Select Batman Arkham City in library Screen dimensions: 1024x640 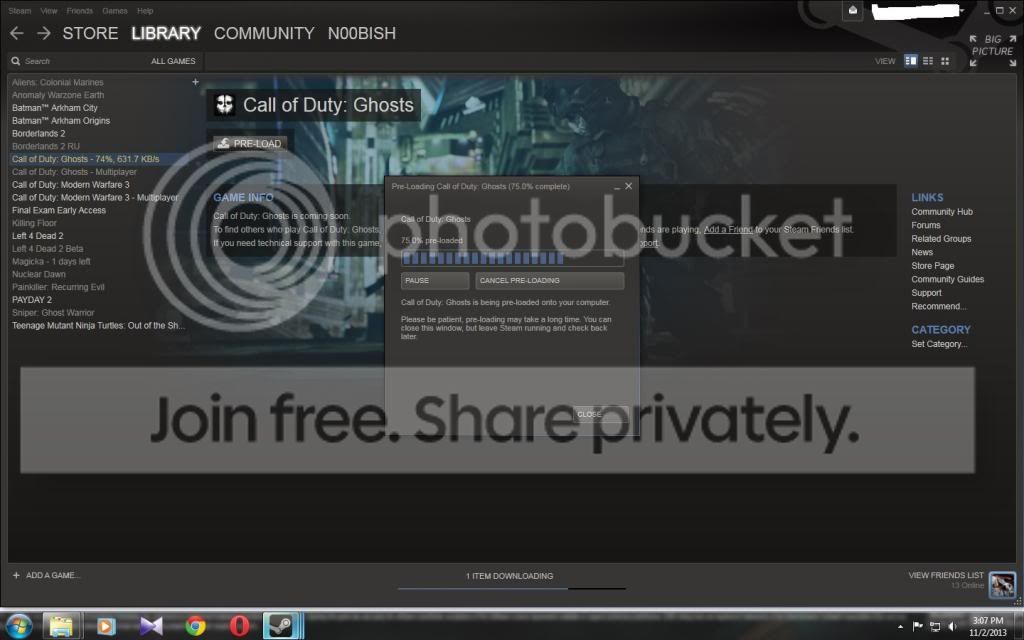55,108
